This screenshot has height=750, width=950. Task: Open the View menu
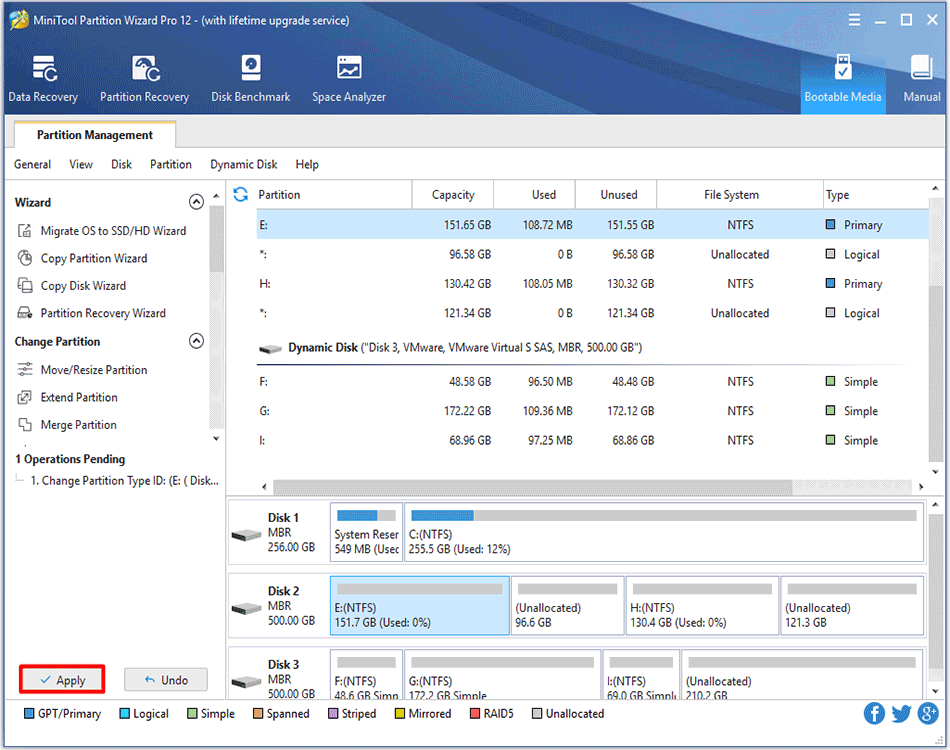81,164
